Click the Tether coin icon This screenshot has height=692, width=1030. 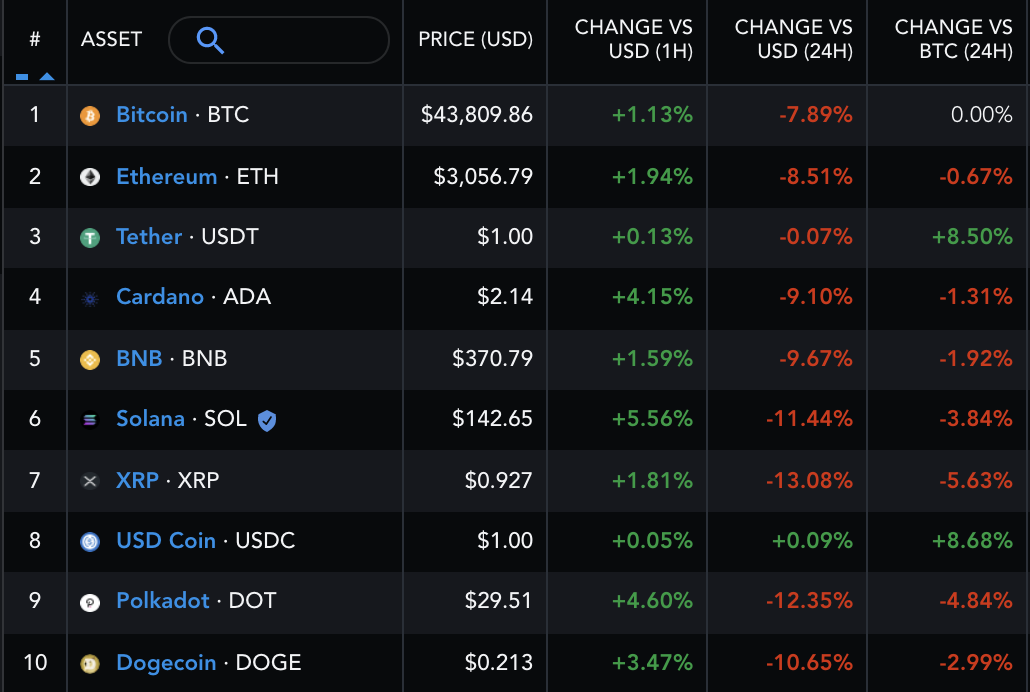click(x=90, y=238)
